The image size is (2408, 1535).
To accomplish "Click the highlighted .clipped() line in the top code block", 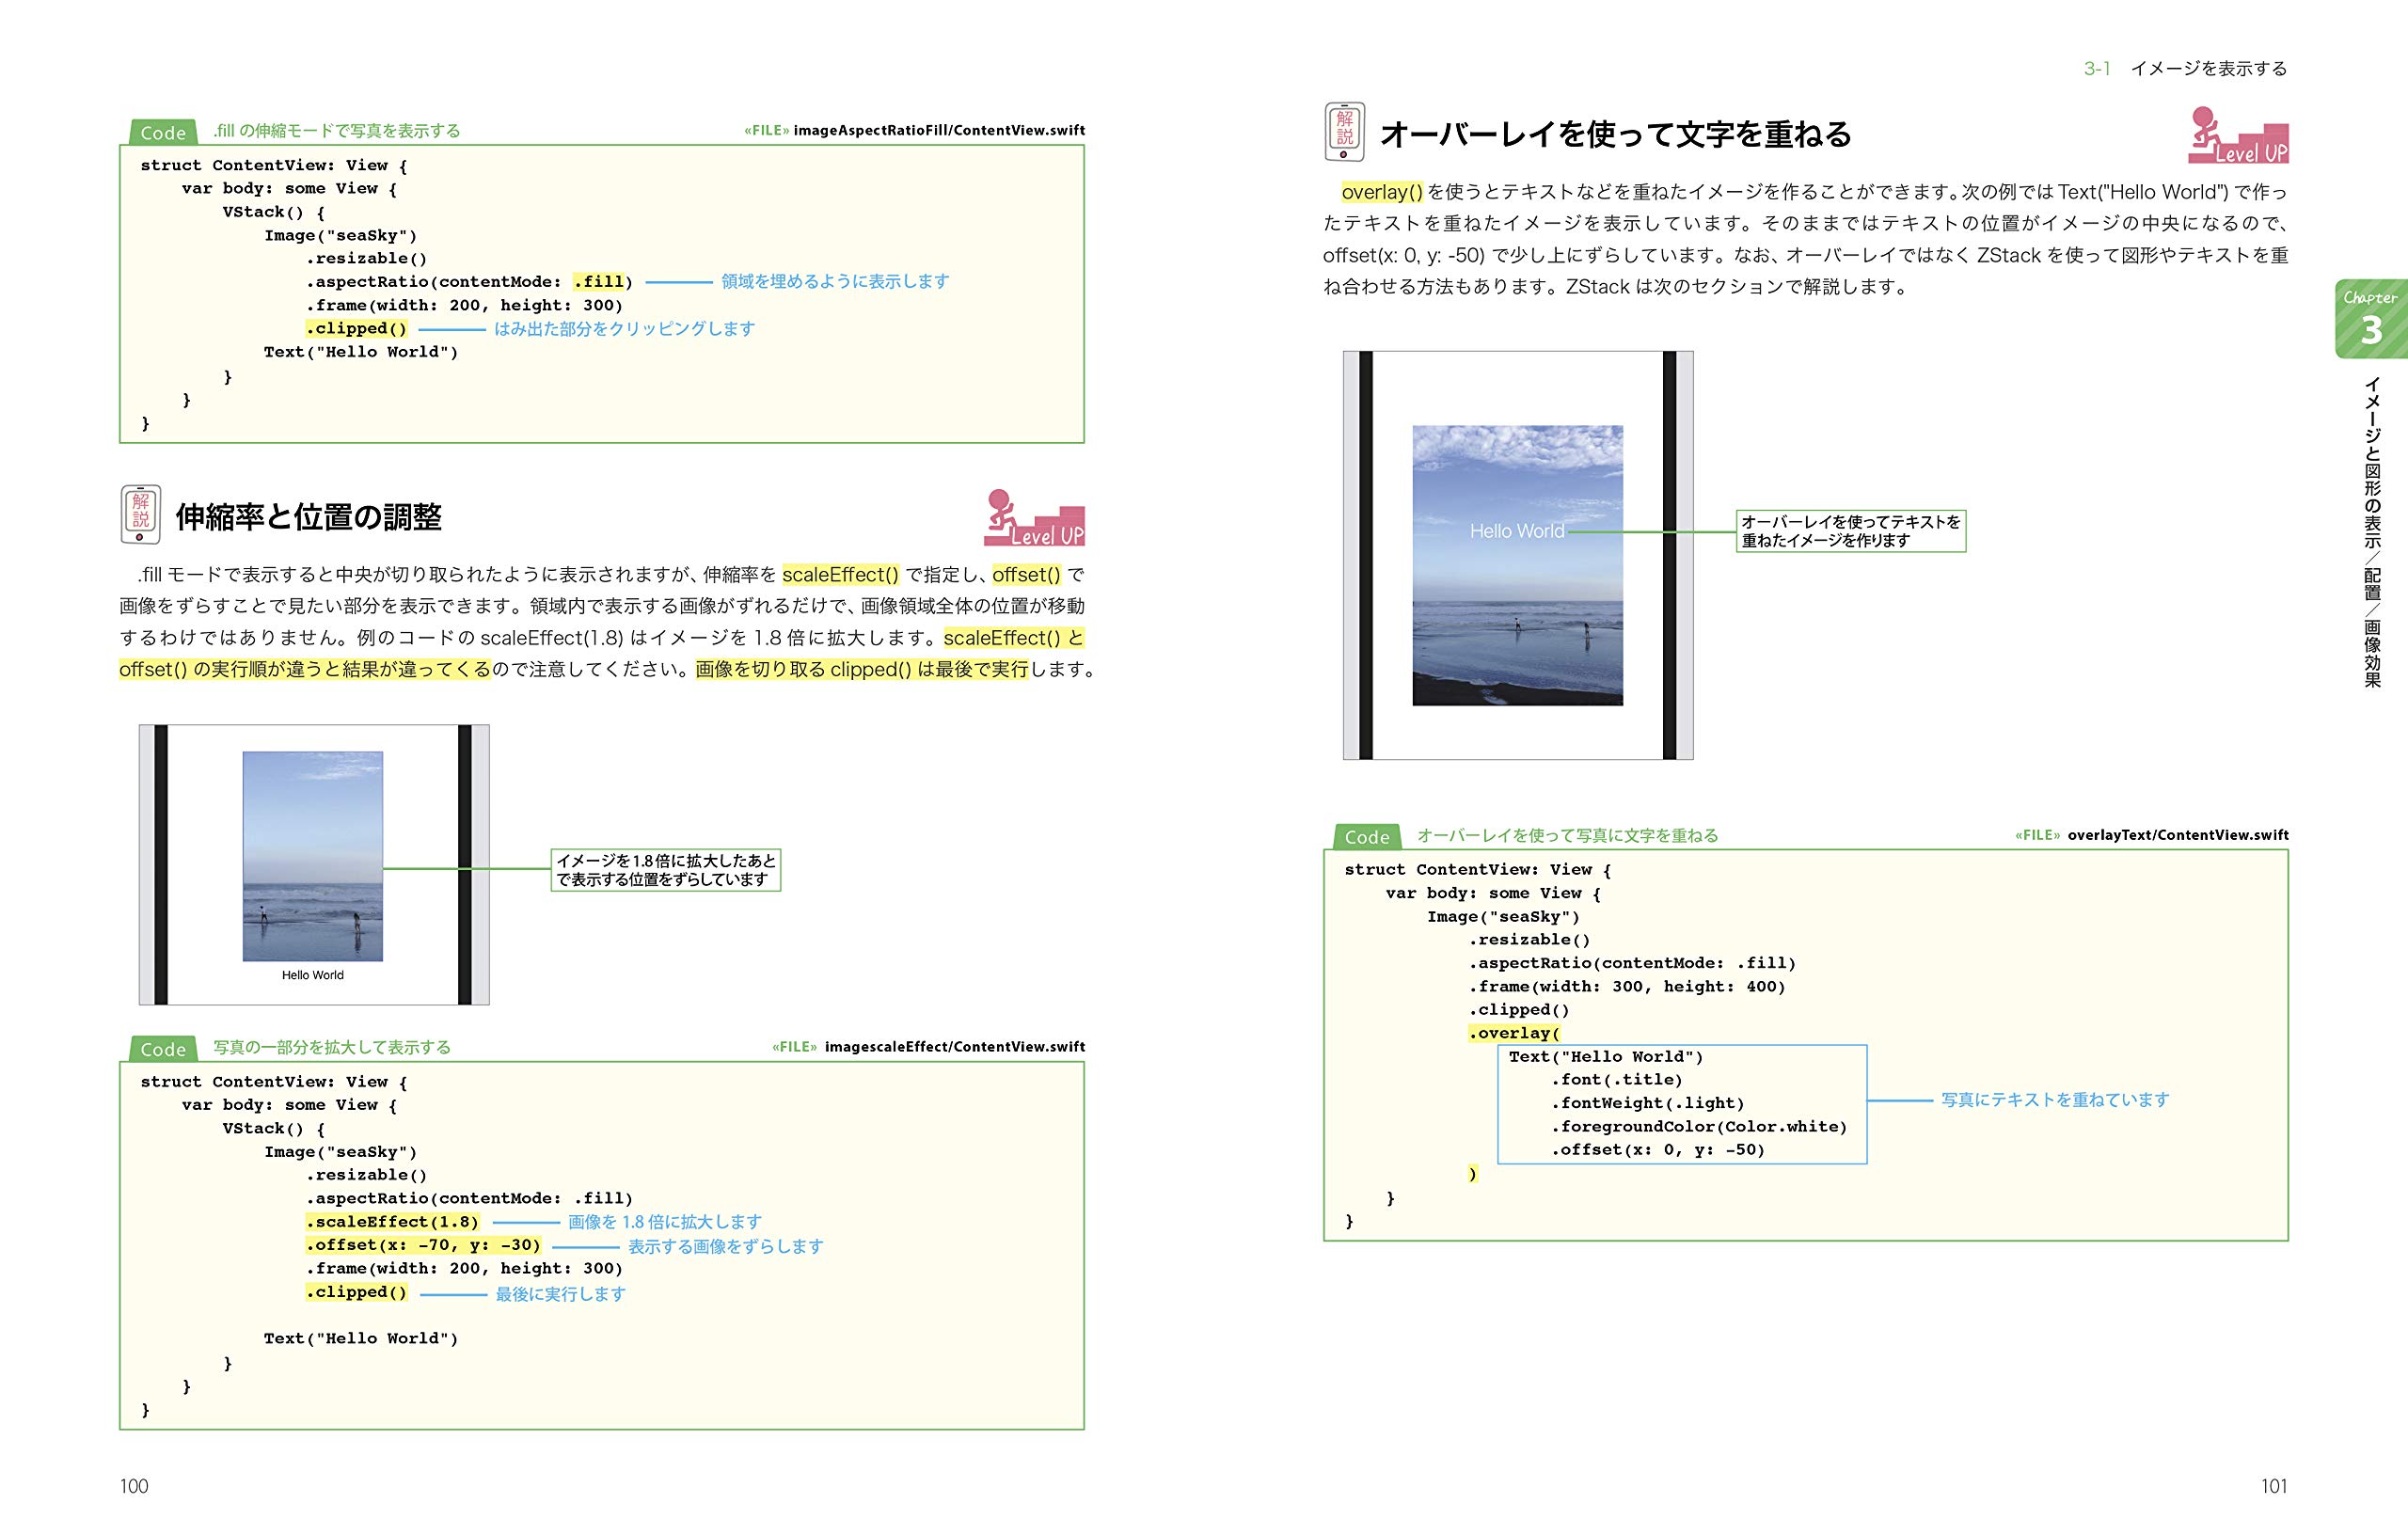I will pyautogui.click(x=357, y=328).
